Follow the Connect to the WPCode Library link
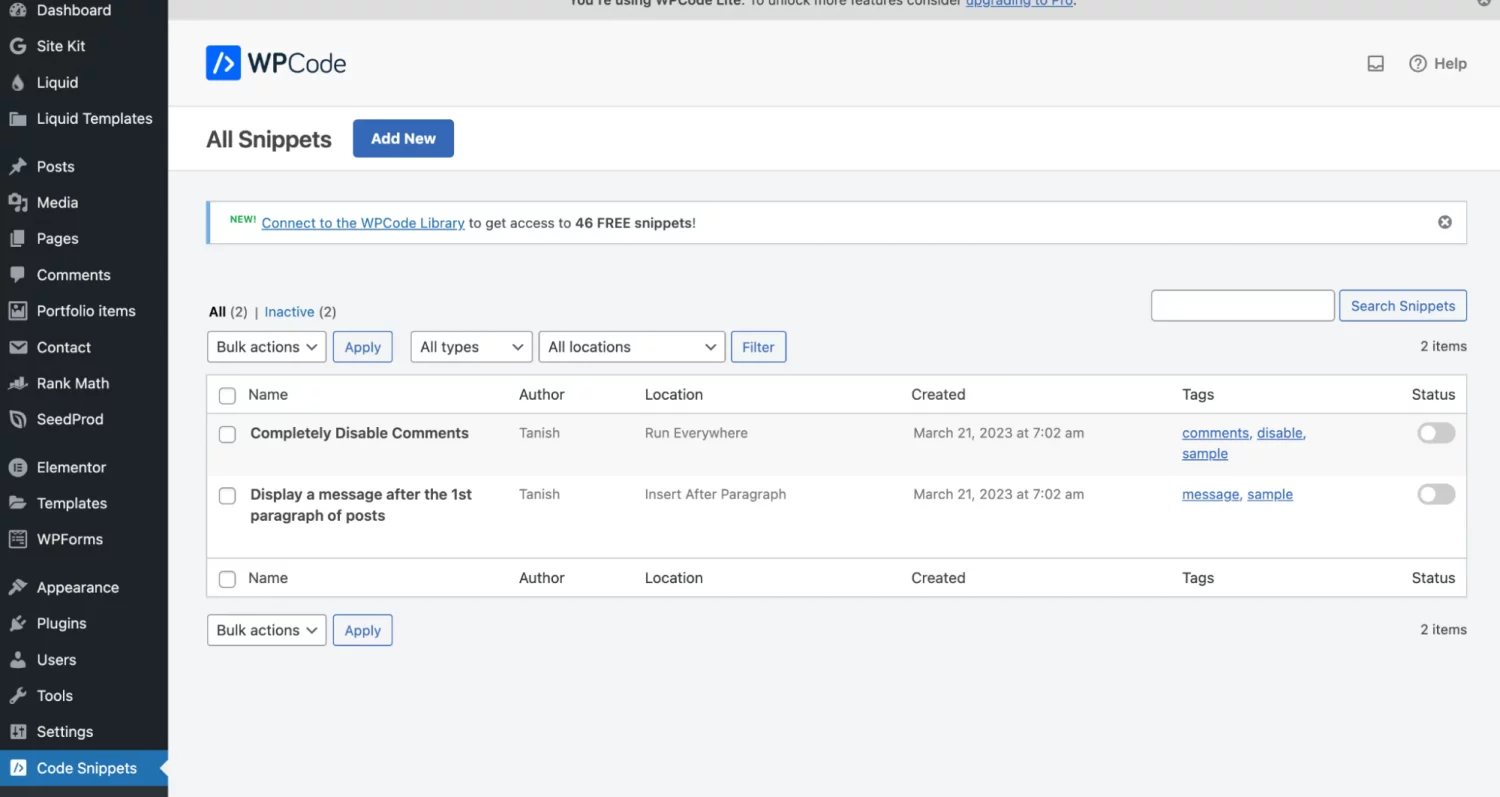 point(363,223)
